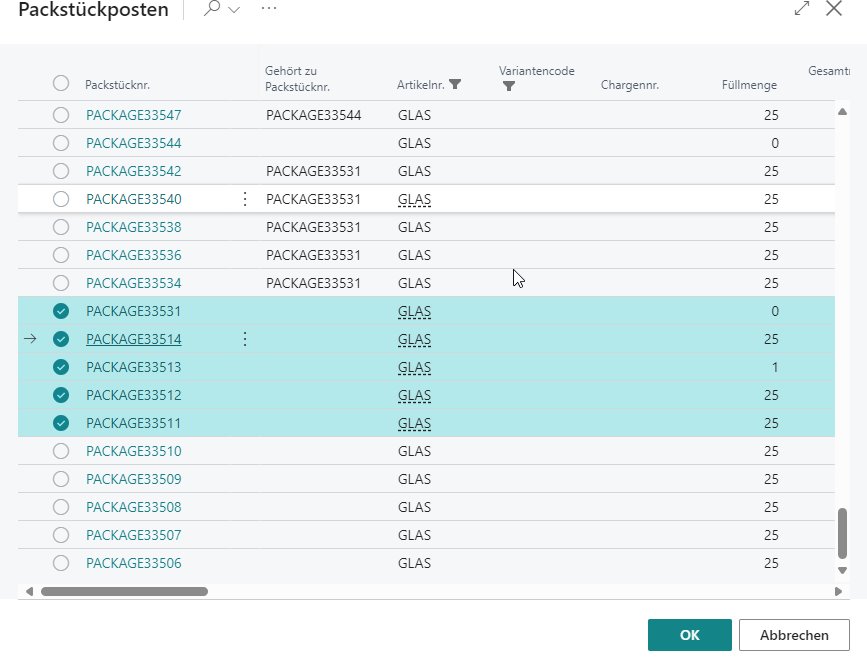Uncheck the PACKAGE33531 row selection
This screenshot has width=867, height=670.
61,311
